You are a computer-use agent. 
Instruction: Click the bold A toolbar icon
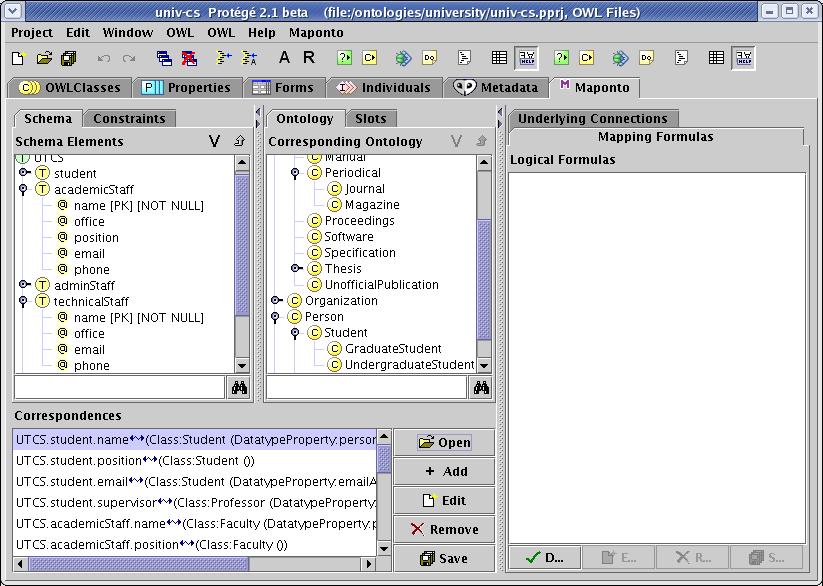(x=284, y=57)
